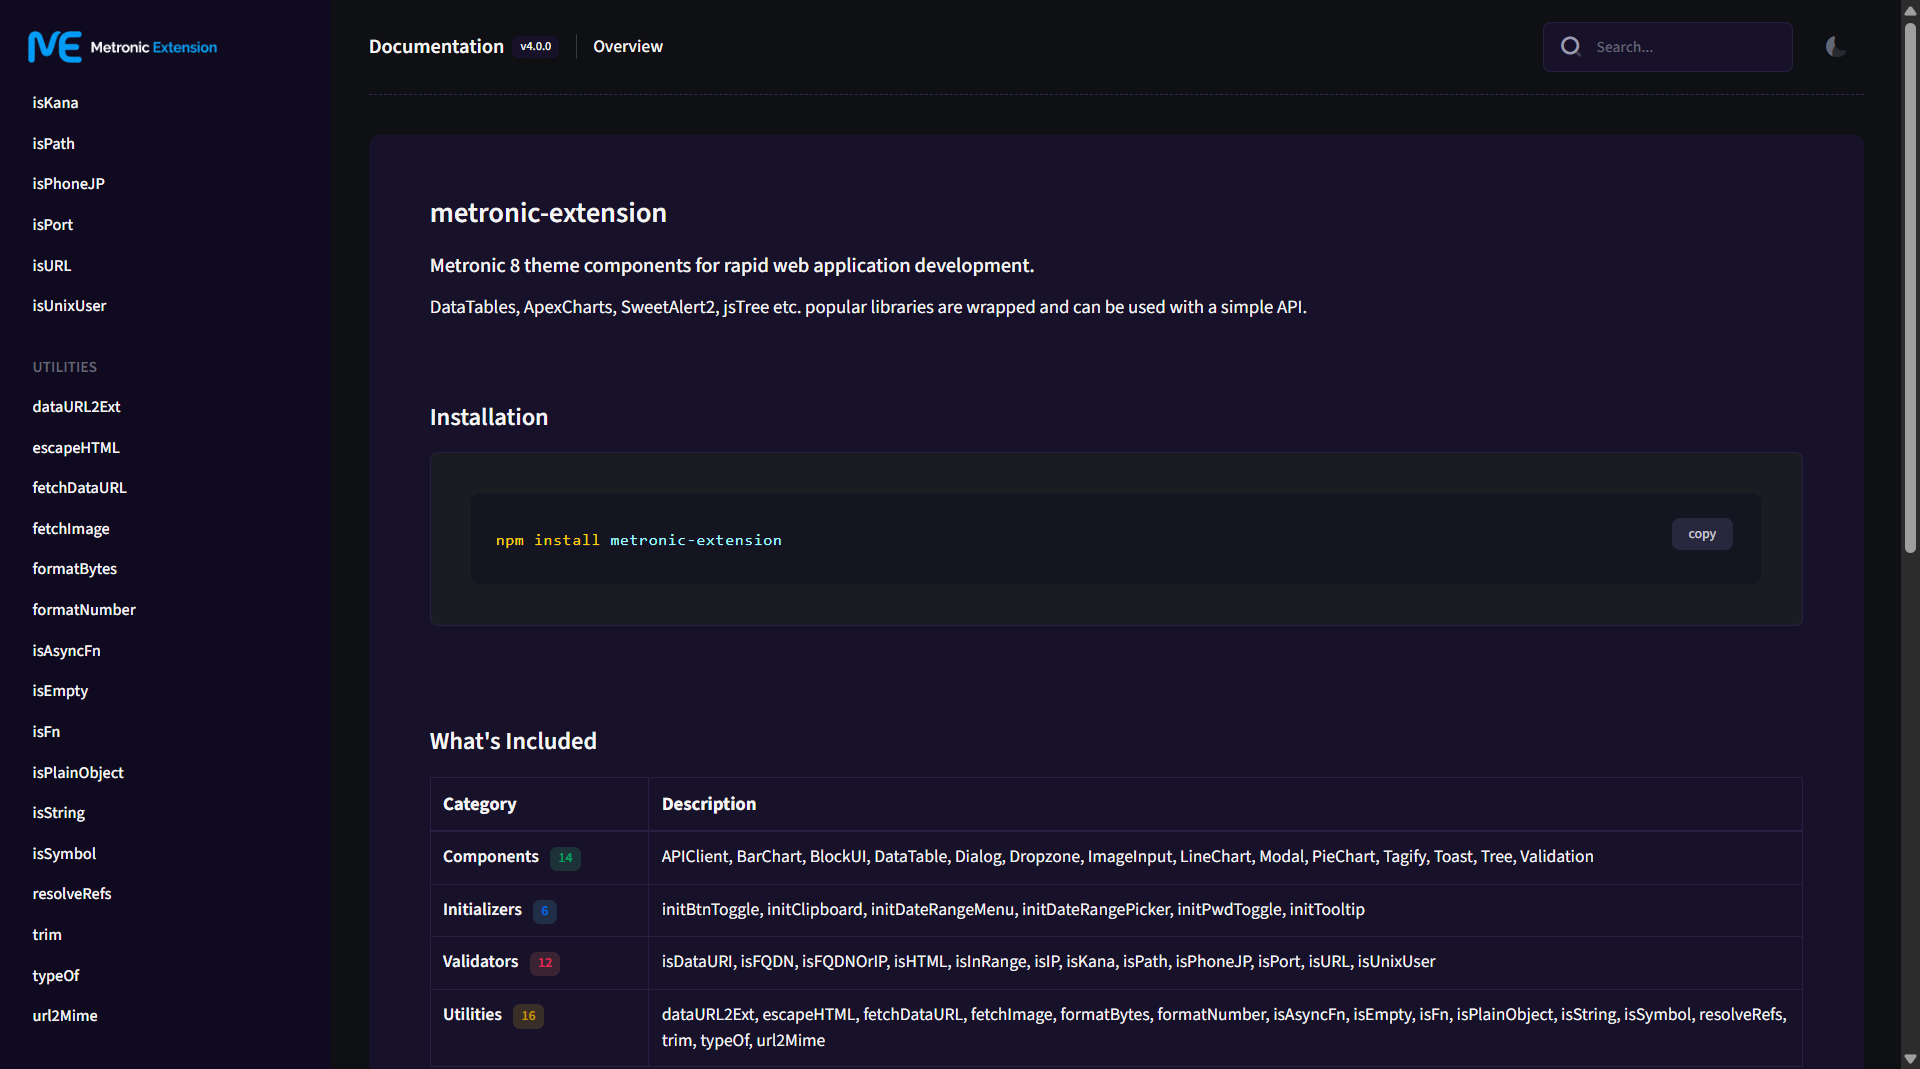Click the search magnifier icon
1920x1069 pixels.
pos(1571,46)
